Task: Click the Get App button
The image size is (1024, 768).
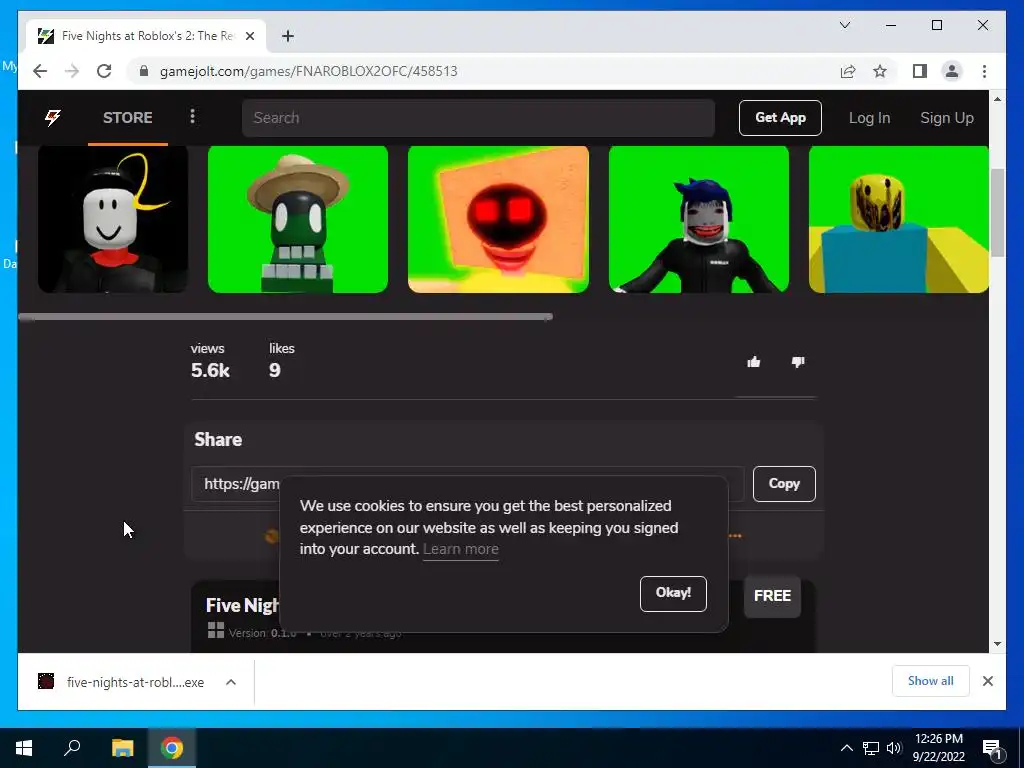Action: point(780,118)
